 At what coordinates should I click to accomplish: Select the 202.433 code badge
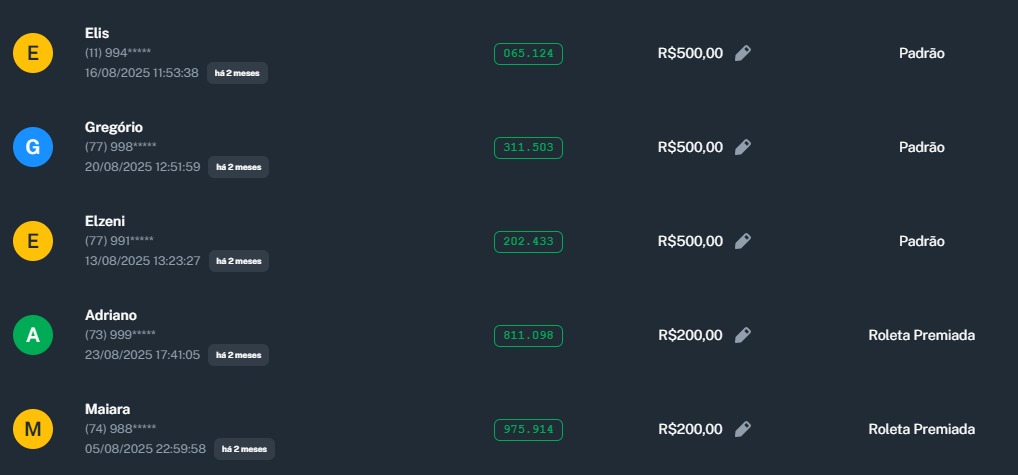528,241
